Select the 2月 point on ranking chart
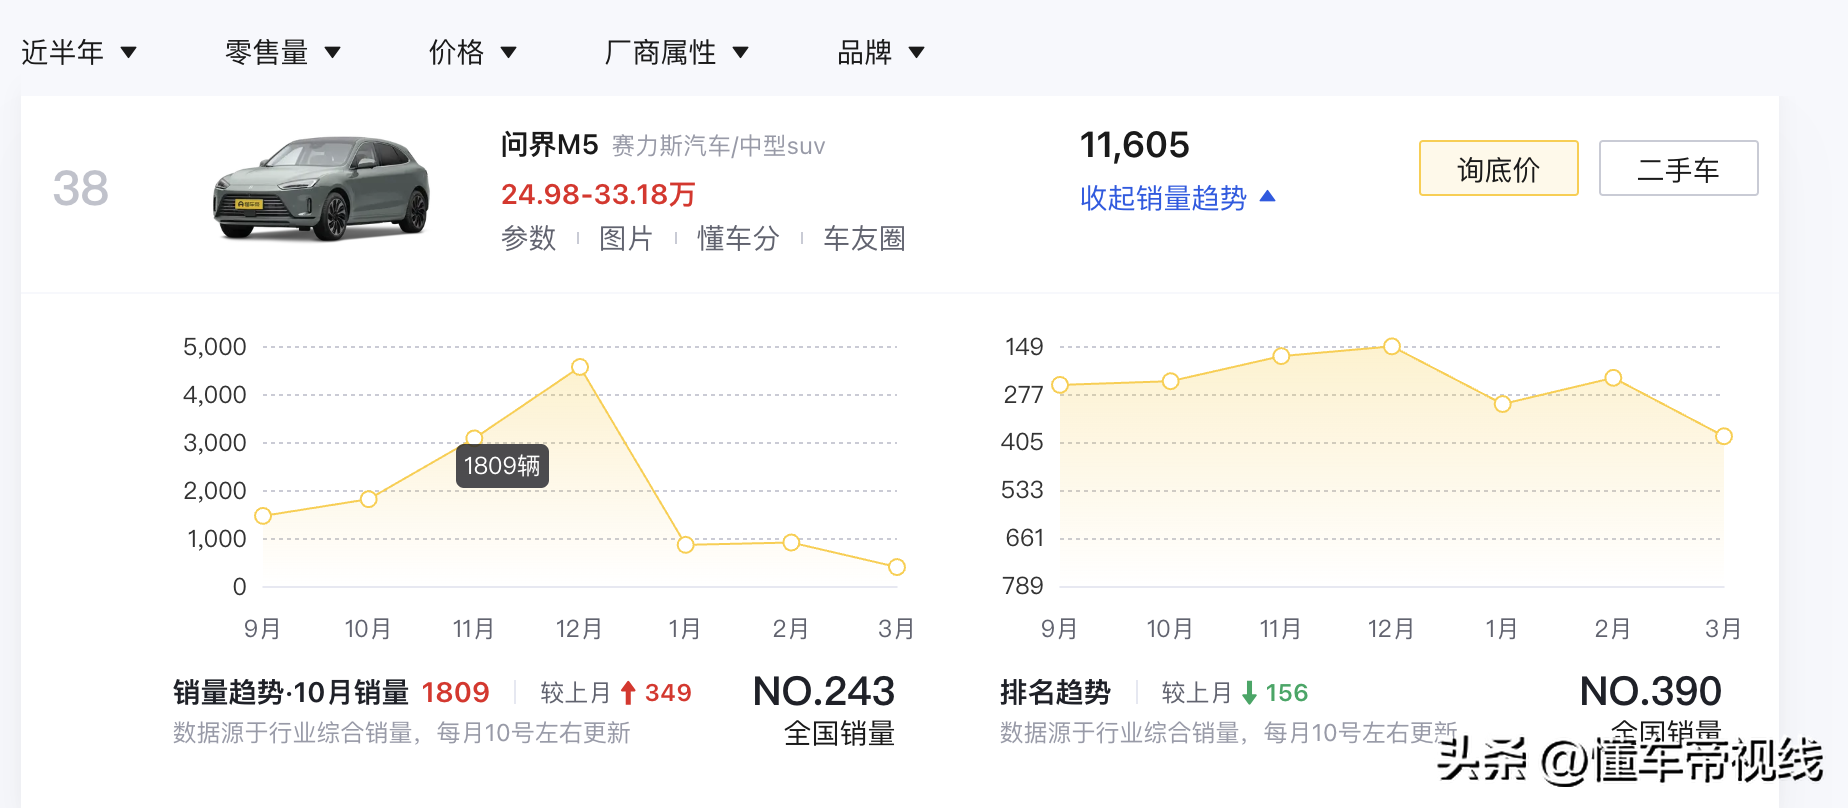1848x808 pixels. click(x=1613, y=378)
